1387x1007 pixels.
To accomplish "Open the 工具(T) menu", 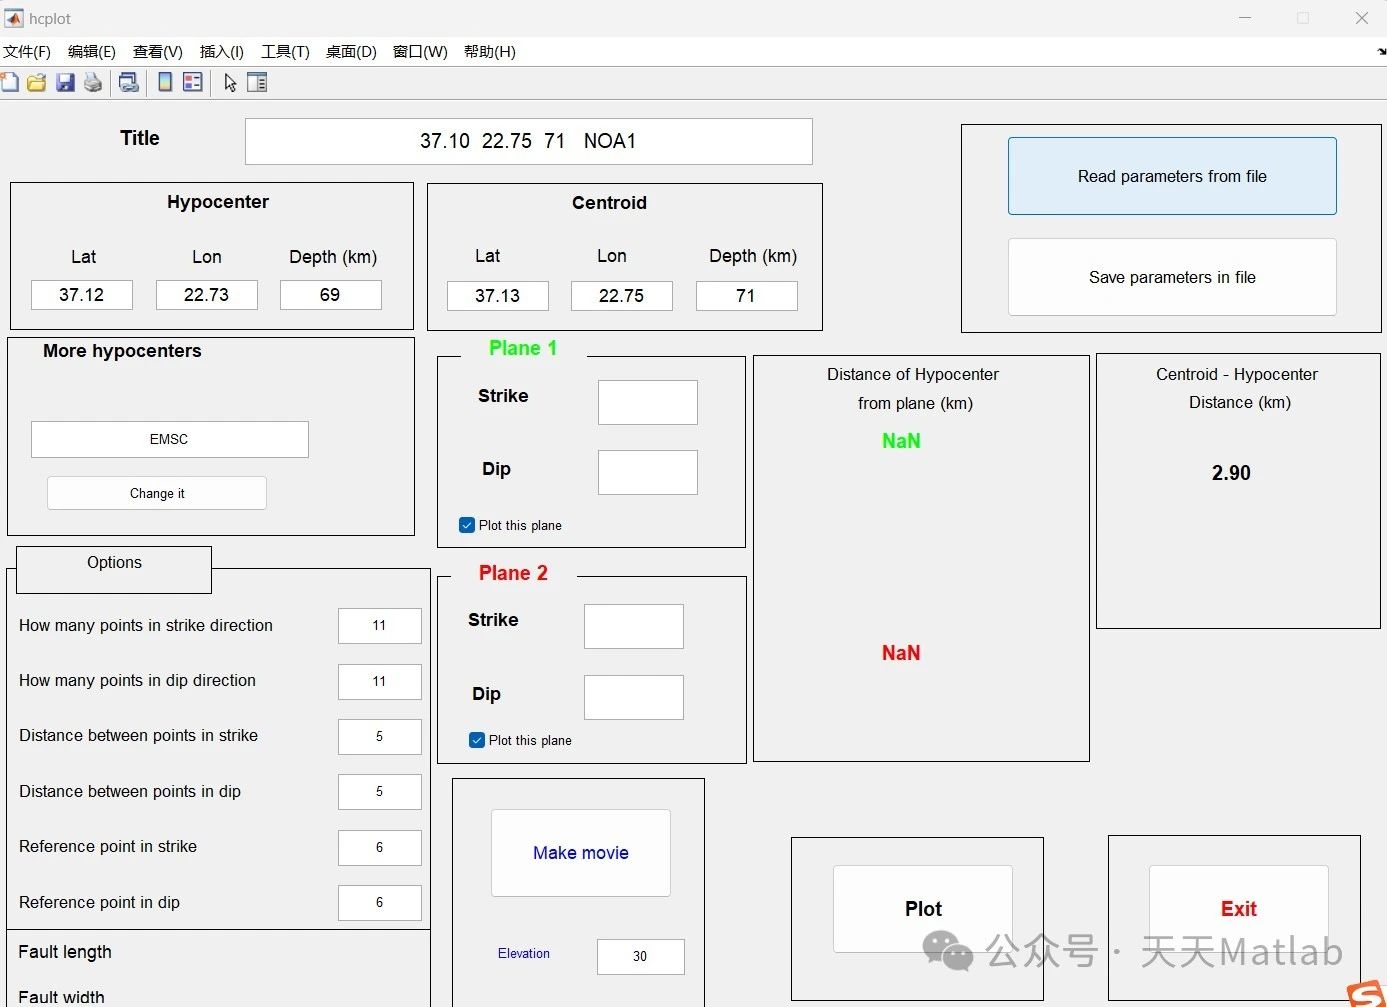I will coord(285,52).
